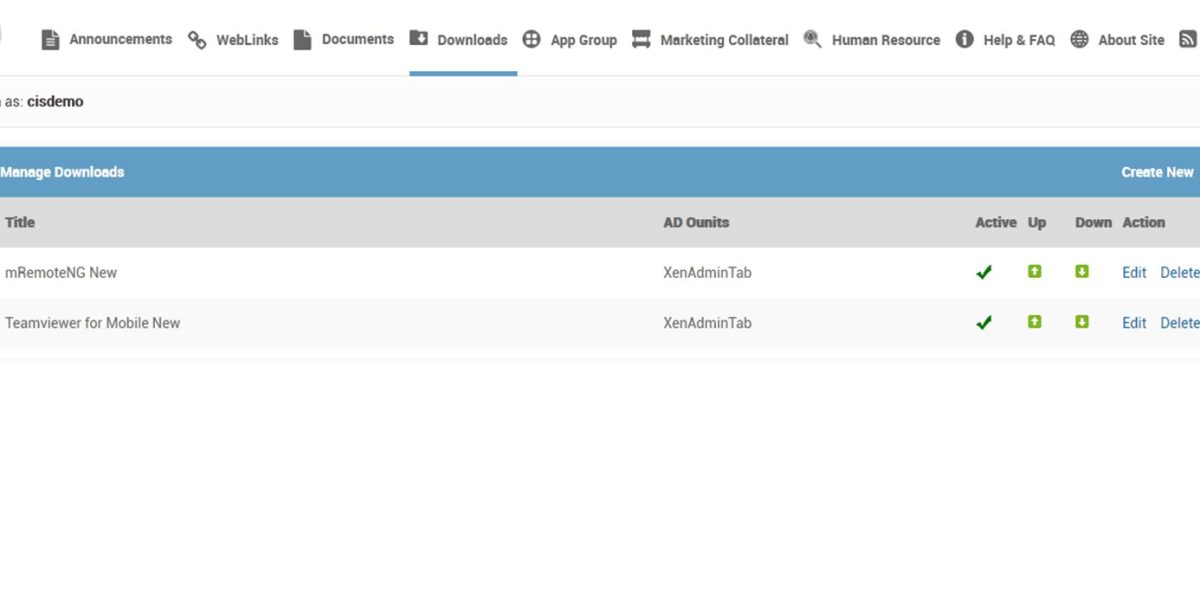The image size is (1200, 600).
Task: Click the Documents file icon
Action: [302, 39]
